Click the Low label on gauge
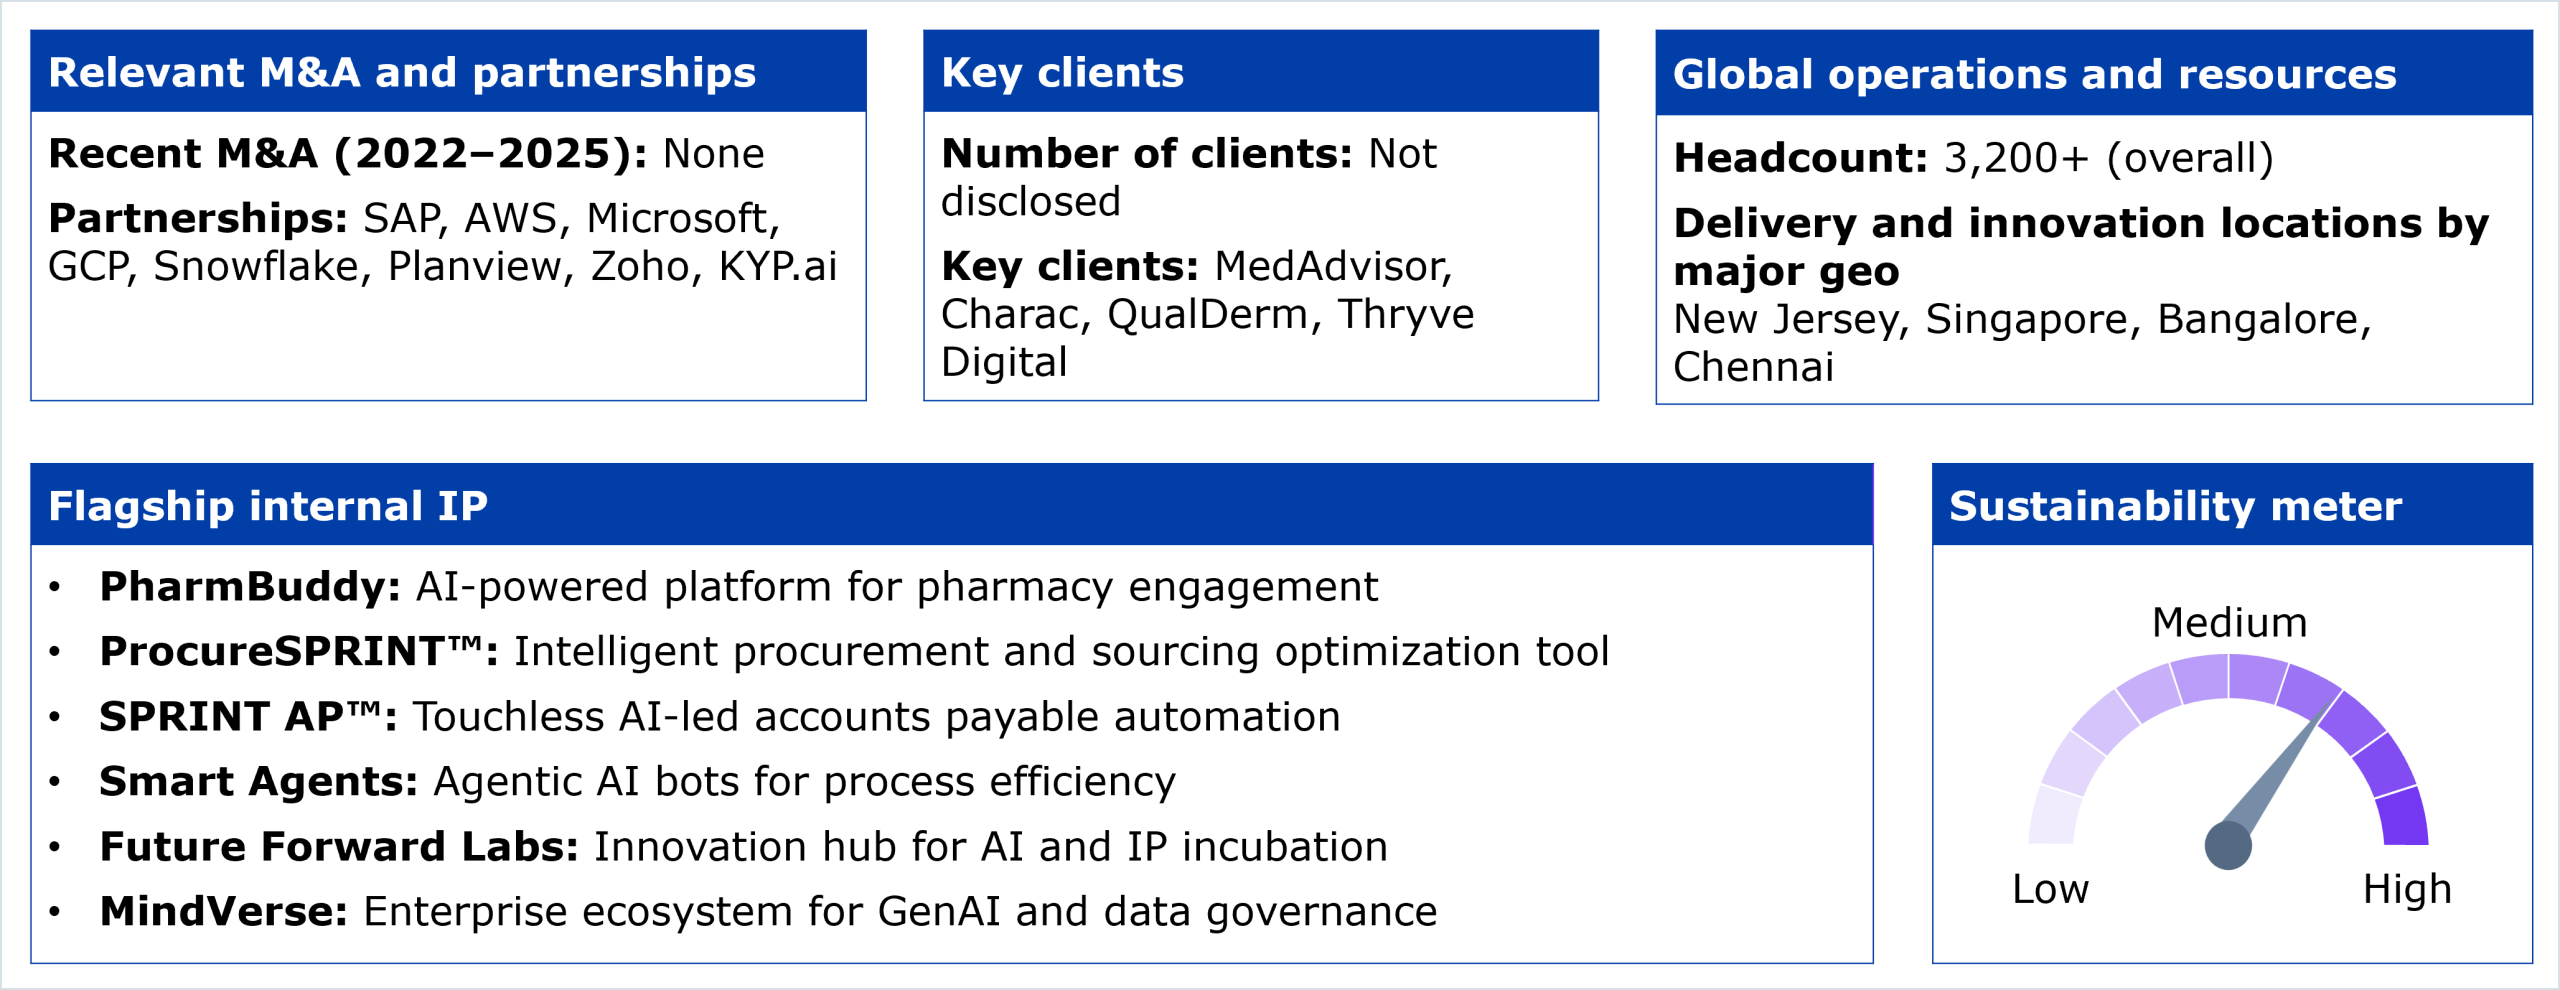Viewport: 2560px width, 990px height. (x=2050, y=889)
